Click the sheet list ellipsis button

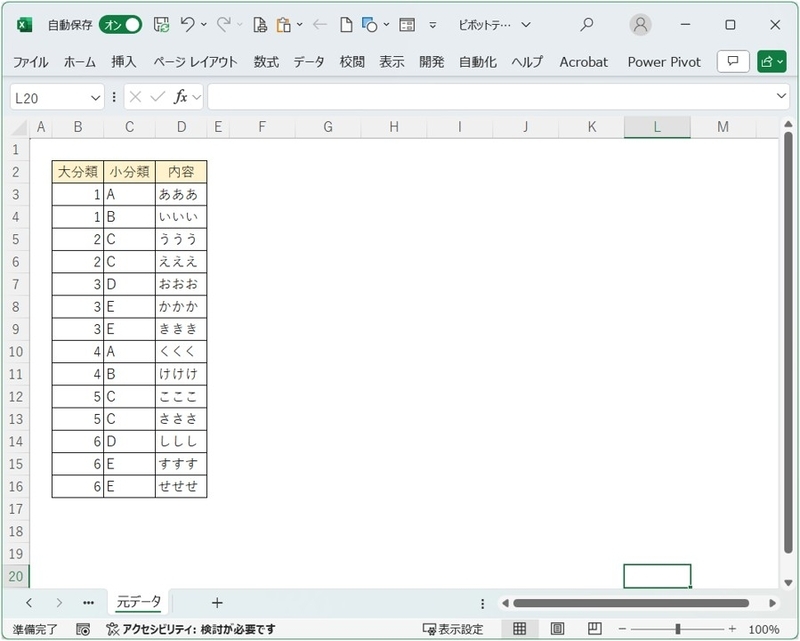click(88, 603)
